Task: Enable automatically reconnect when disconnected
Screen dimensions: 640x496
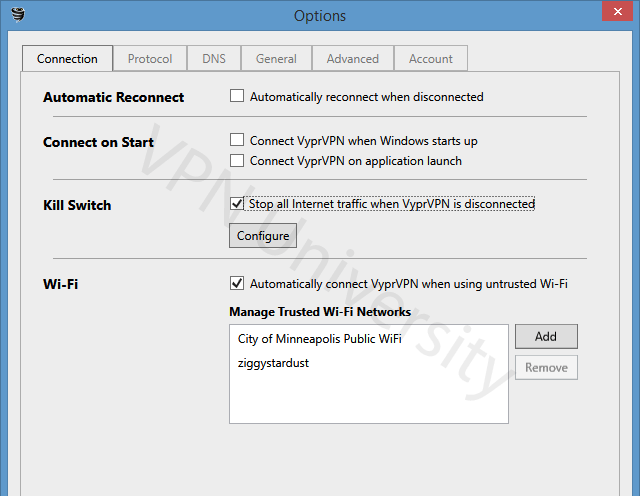Action: click(x=237, y=96)
